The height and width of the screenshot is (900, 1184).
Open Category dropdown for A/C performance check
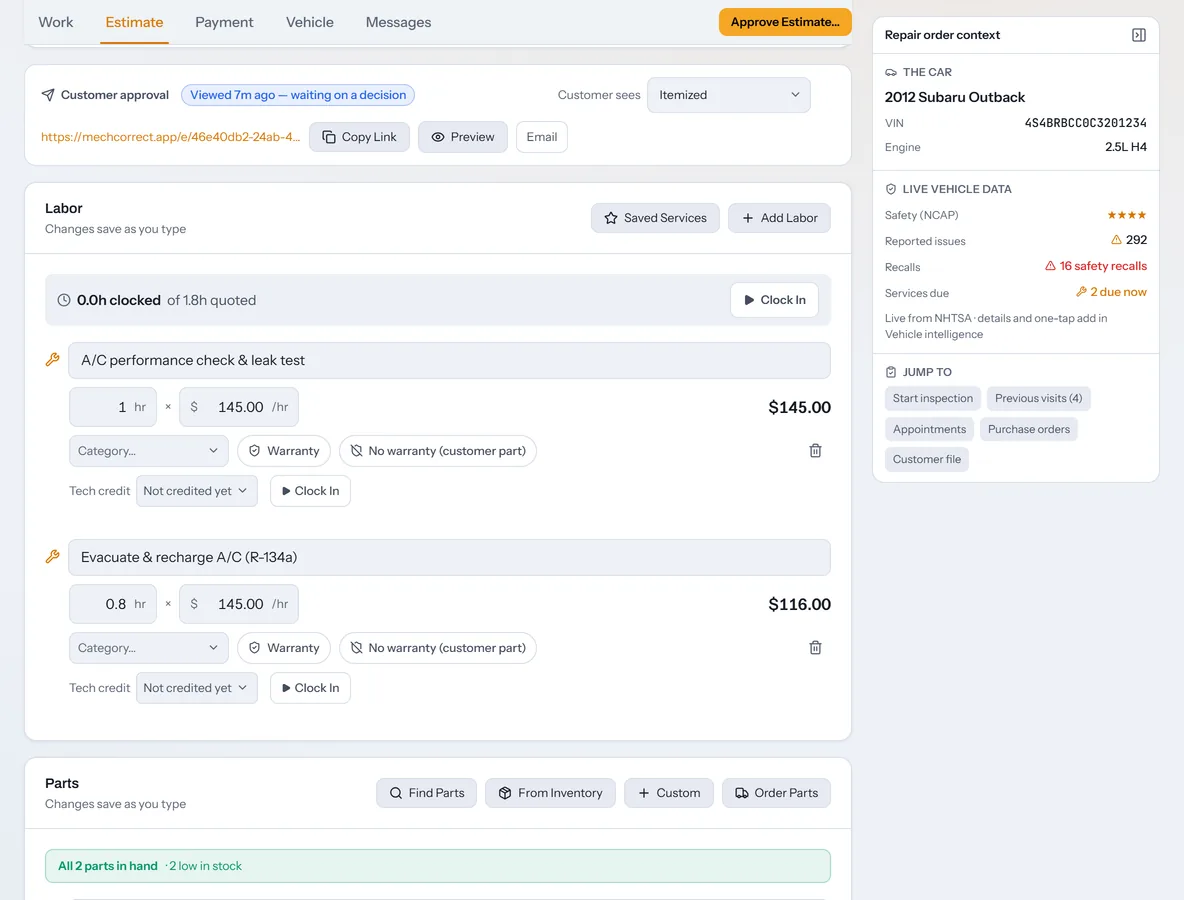click(x=149, y=451)
